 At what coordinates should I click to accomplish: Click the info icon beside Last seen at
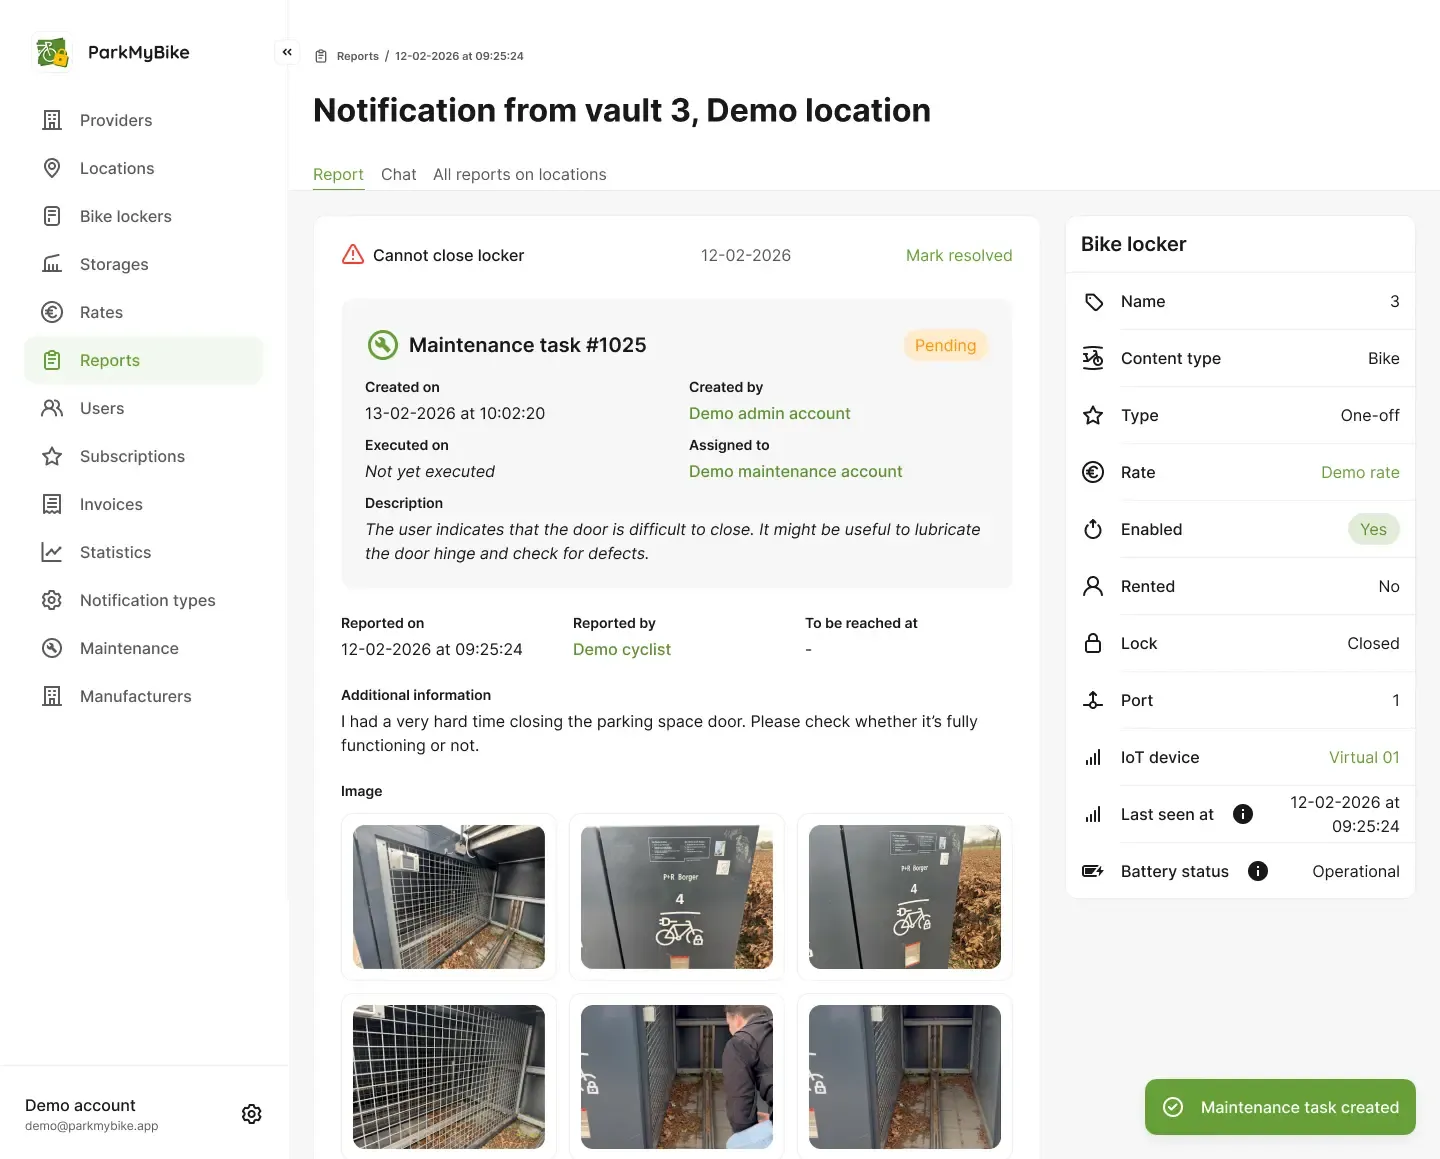[1243, 814]
